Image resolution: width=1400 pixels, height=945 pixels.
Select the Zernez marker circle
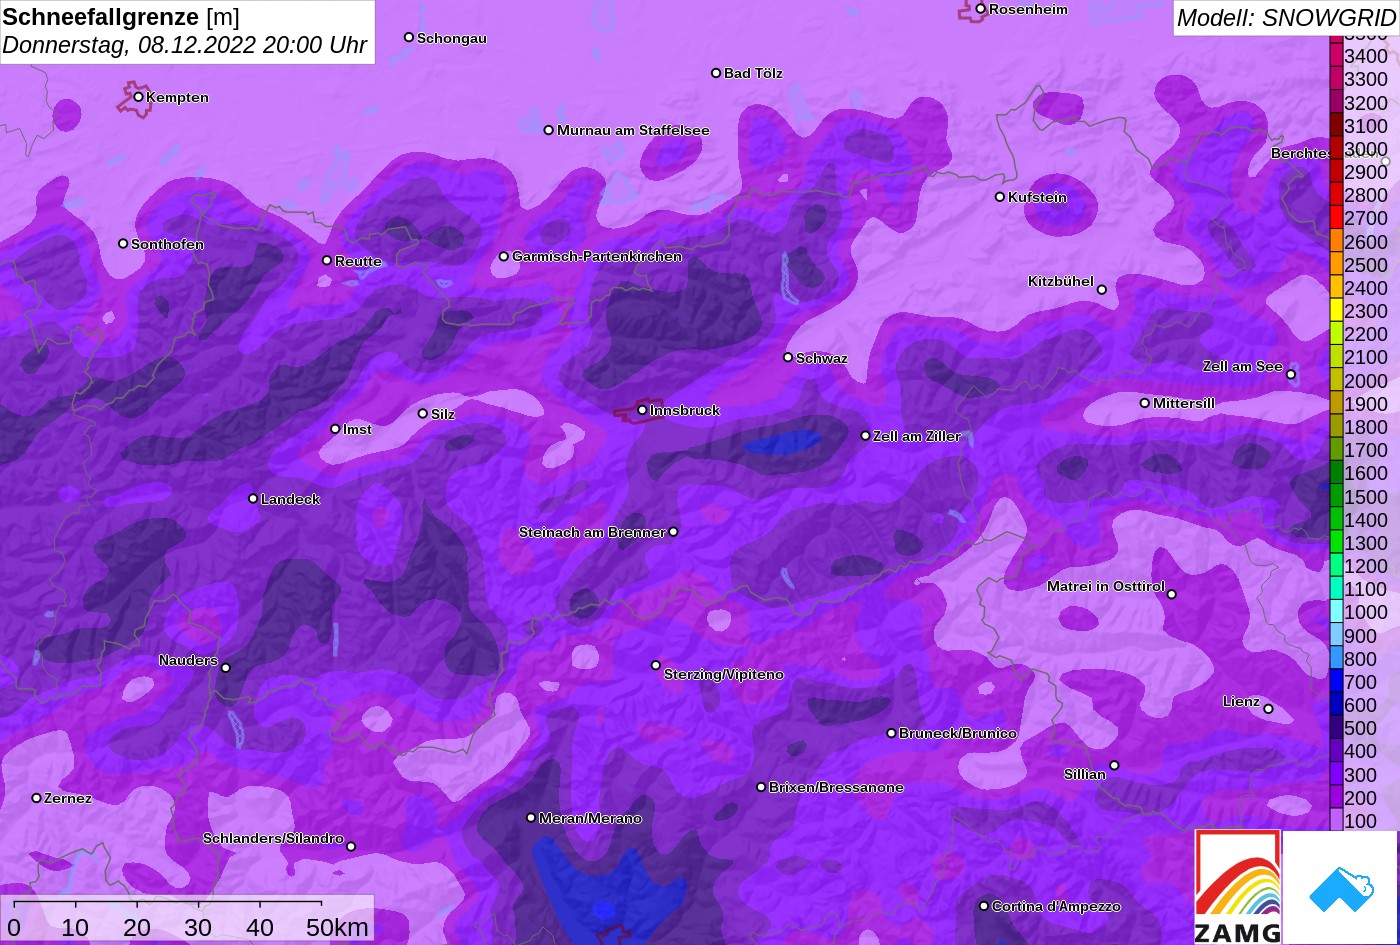37,798
